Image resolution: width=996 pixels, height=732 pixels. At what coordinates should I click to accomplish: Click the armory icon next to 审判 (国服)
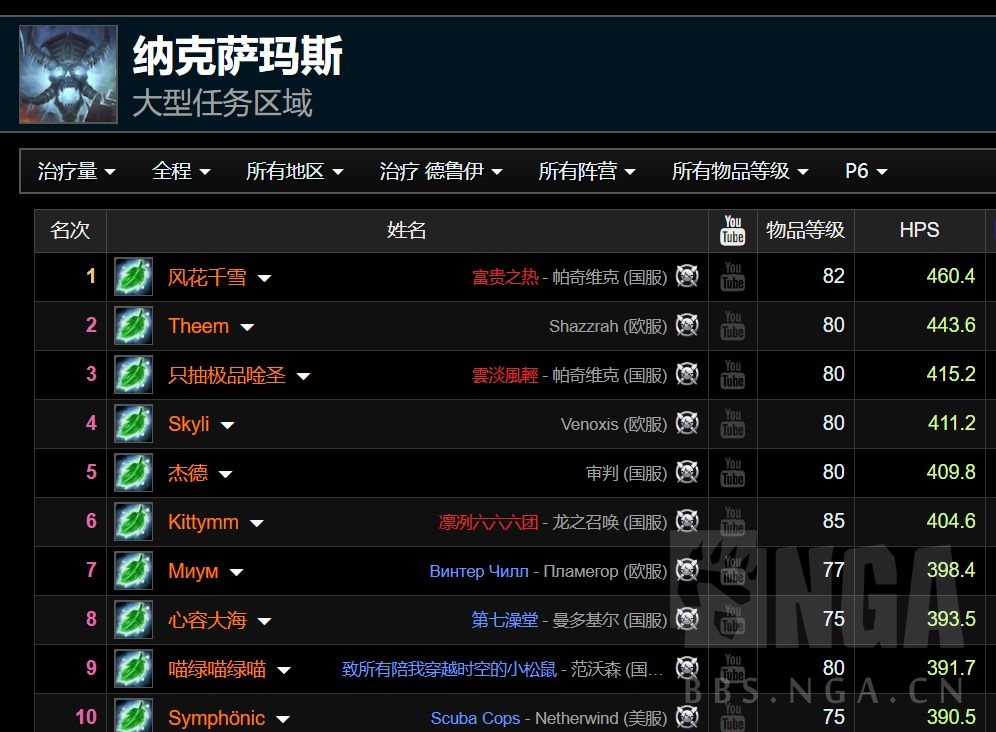(687, 472)
